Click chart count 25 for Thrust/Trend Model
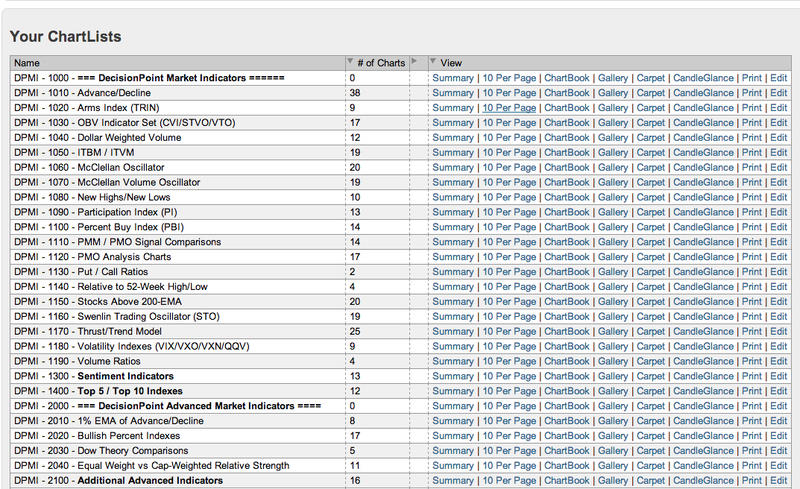Image resolution: width=800 pixels, height=489 pixels. click(355, 331)
